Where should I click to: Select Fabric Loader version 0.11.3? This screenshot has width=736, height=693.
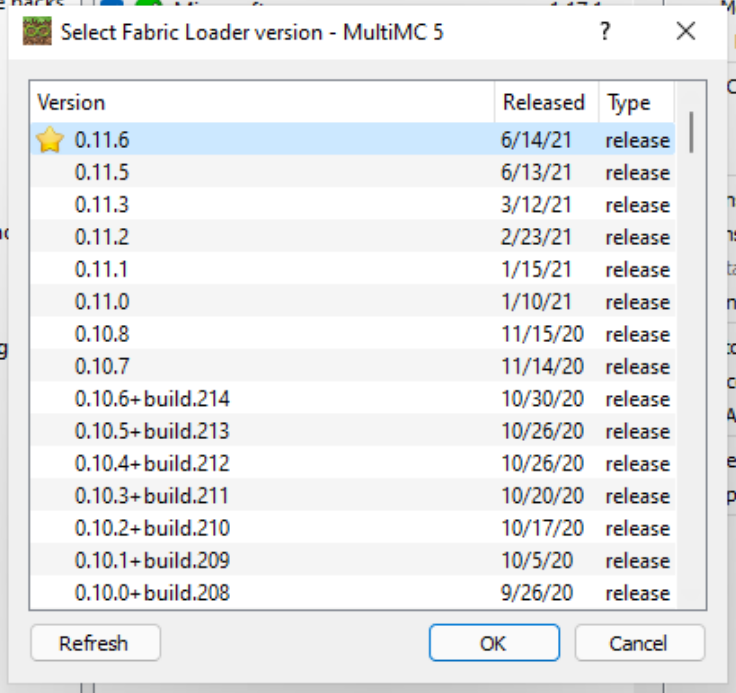tap(102, 205)
